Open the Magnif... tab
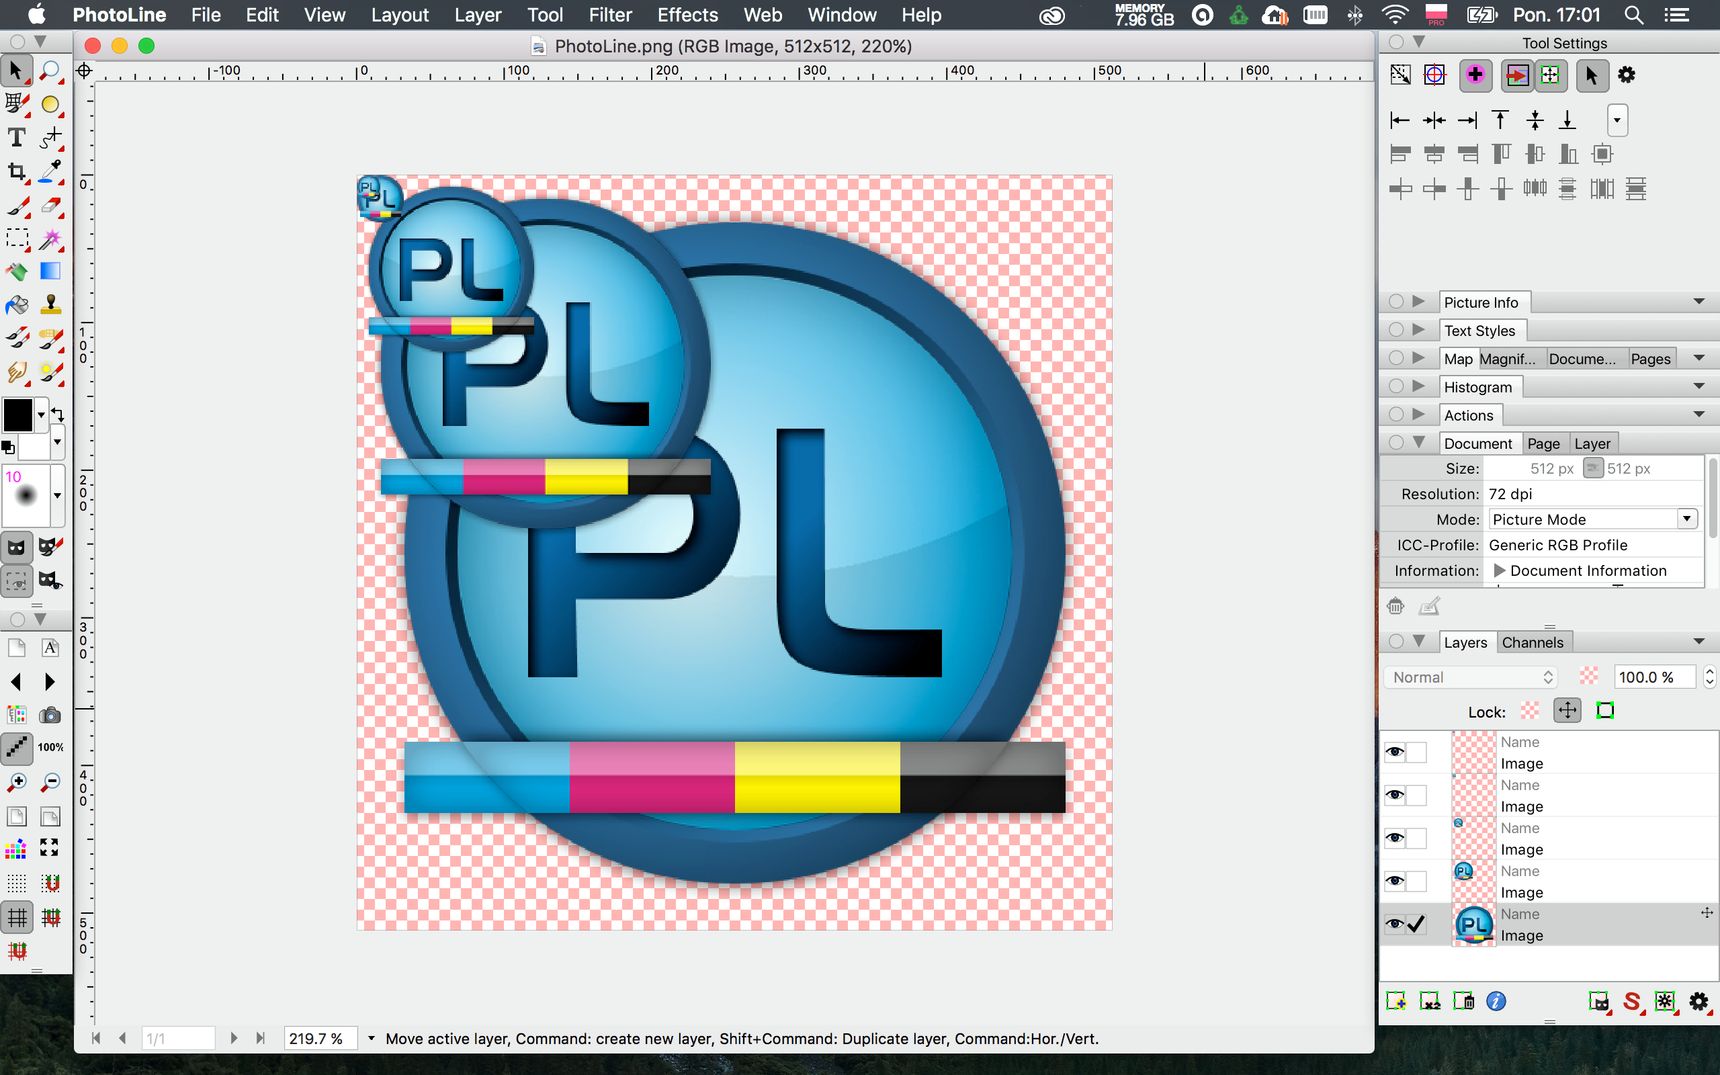This screenshot has height=1075, width=1720. pyautogui.click(x=1508, y=359)
